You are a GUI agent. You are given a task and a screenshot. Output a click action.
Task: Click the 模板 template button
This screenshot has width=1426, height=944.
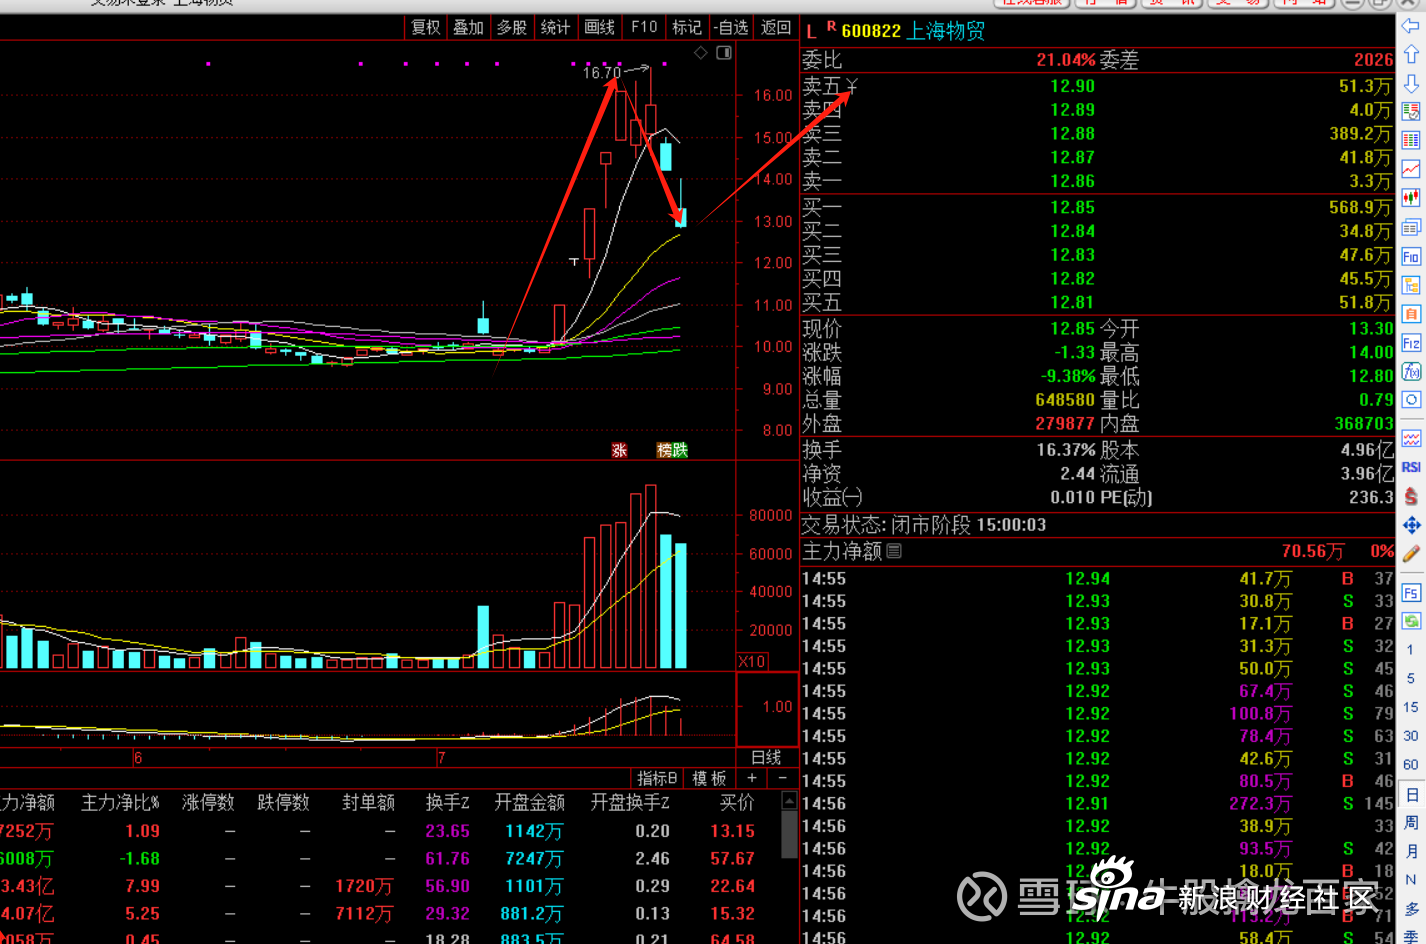tap(709, 778)
